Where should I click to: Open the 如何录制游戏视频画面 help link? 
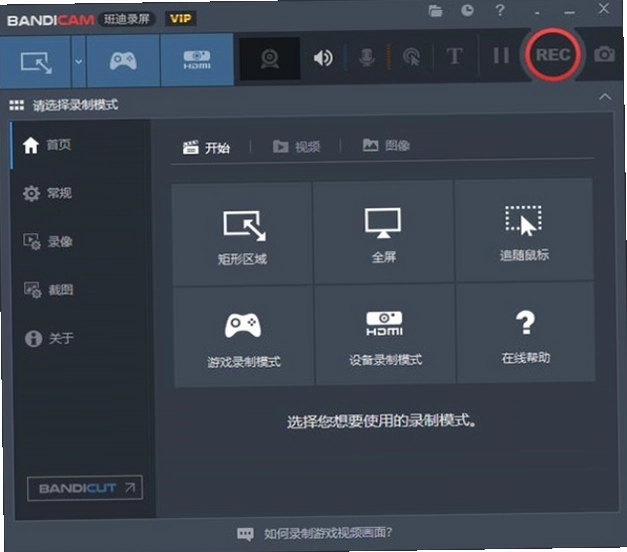click(x=328, y=533)
